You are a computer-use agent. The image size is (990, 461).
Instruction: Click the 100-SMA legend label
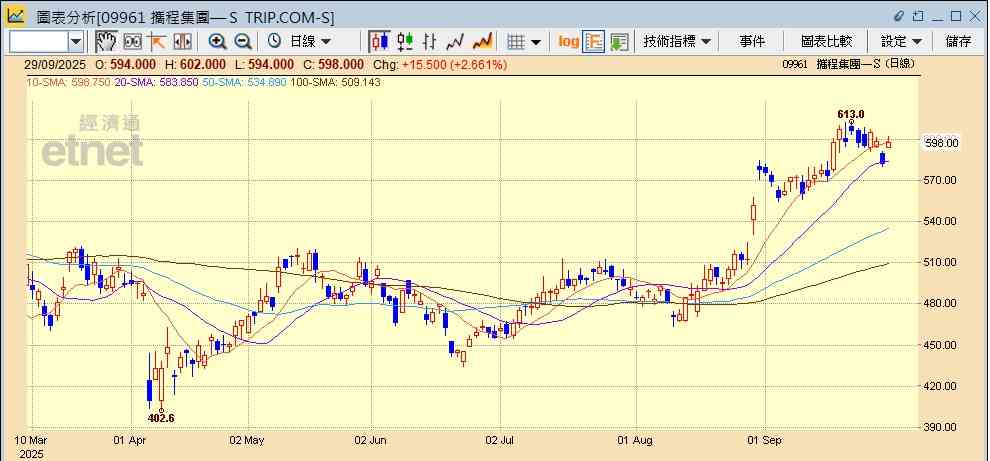click(x=335, y=82)
